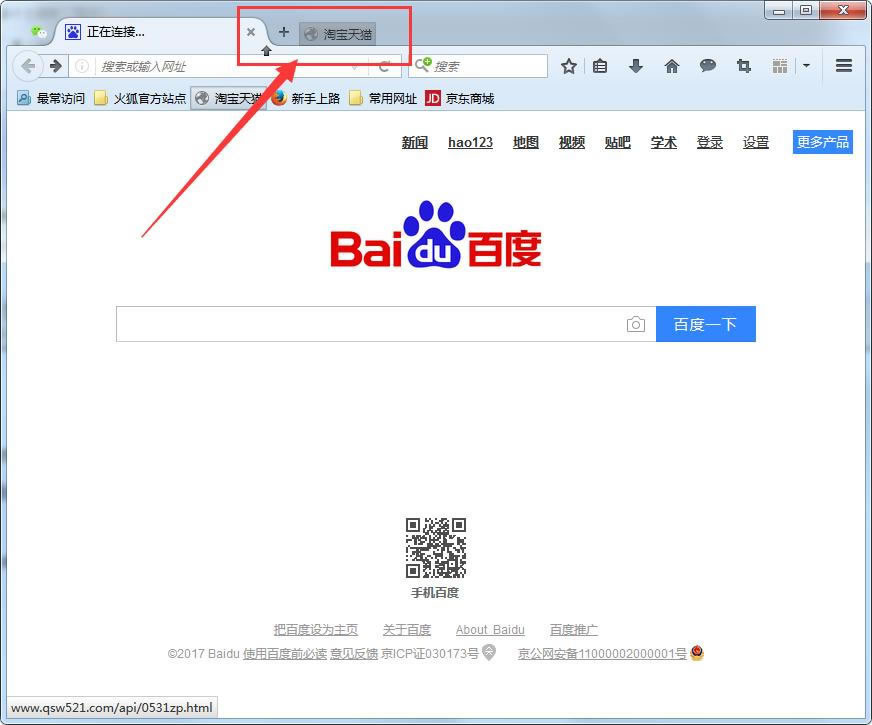Image resolution: width=872 pixels, height=725 pixels.
Task: Click the ICP shield icon in footer
Action: point(489,652)
